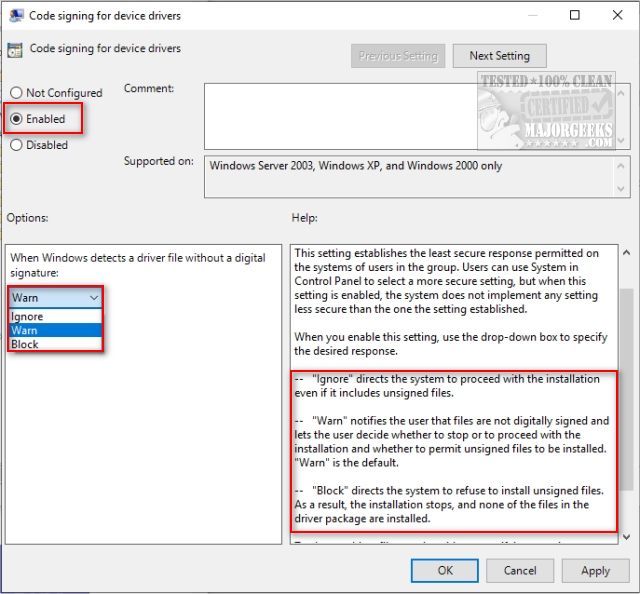Apply the policy changes
Viewport: 640px width, 594px height.
(596, 570)
